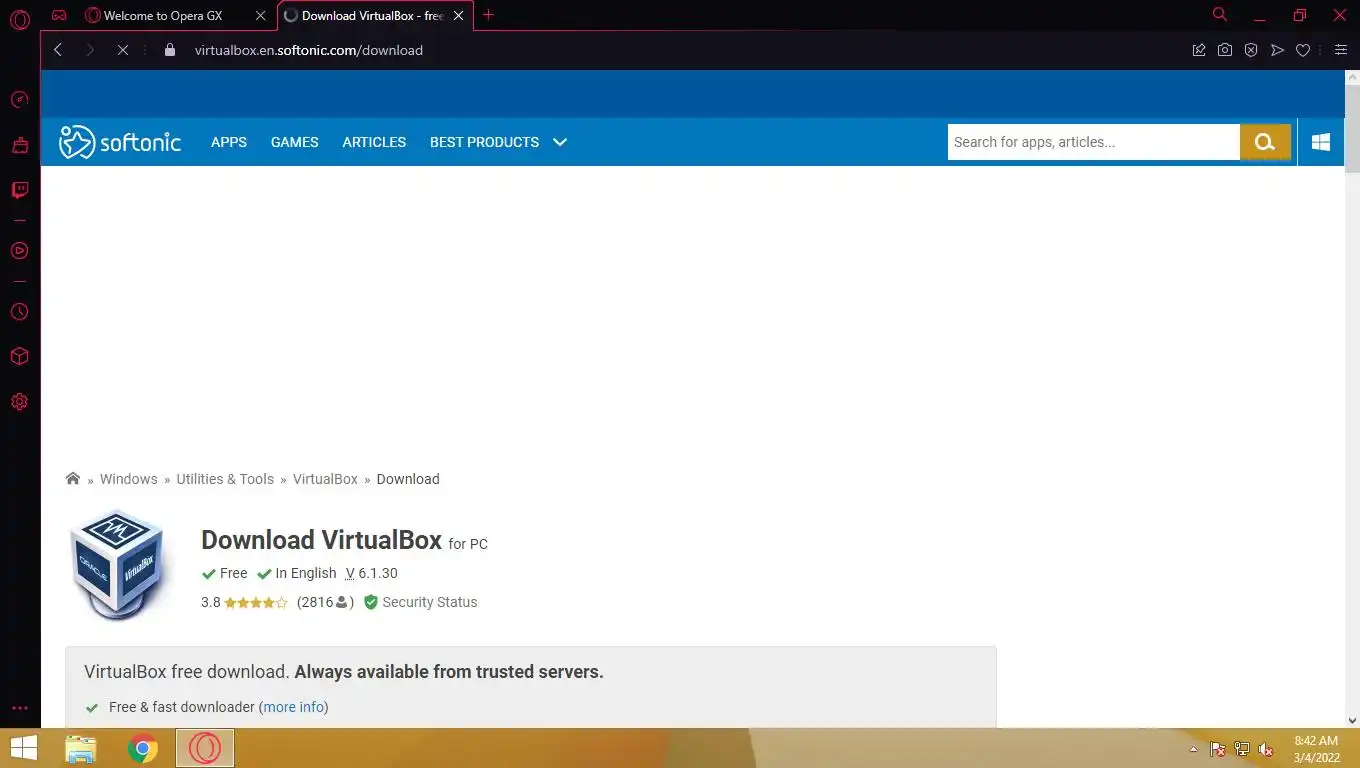The width and height of the screenshot is (1360, 768).
Task: Expand the Best Products dropdown chevron
Action: (x=560, y=142)
